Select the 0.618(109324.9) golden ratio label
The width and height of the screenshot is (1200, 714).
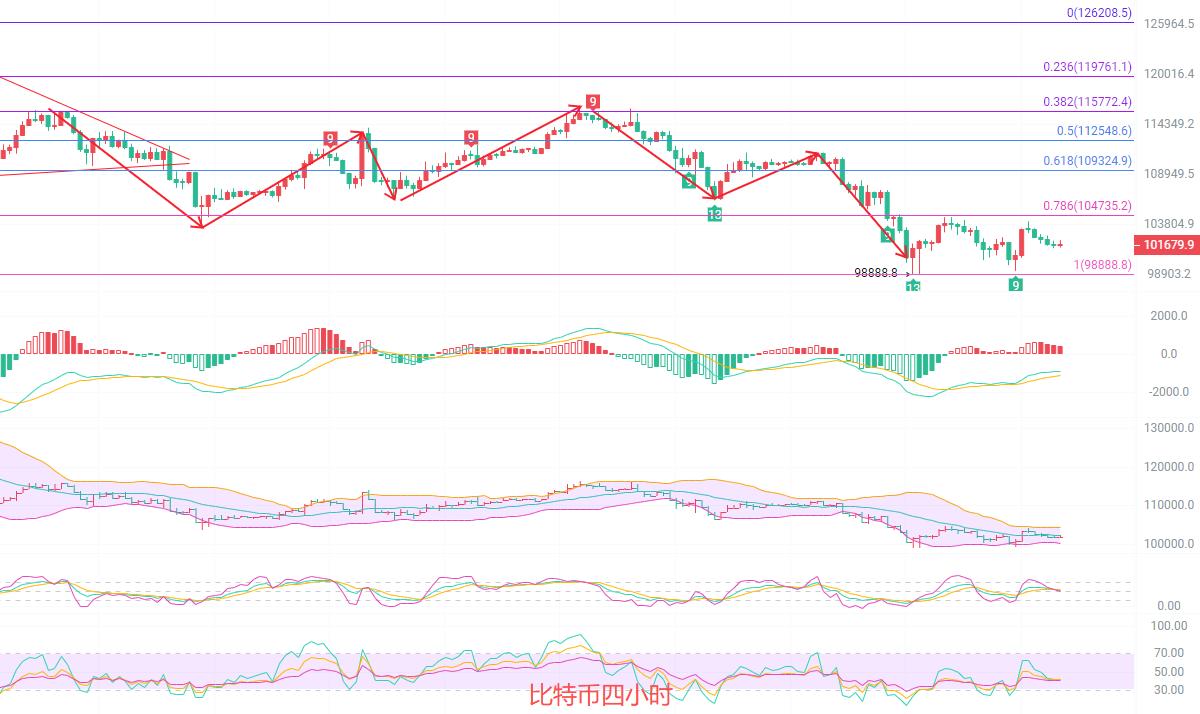pos(1087,160)
